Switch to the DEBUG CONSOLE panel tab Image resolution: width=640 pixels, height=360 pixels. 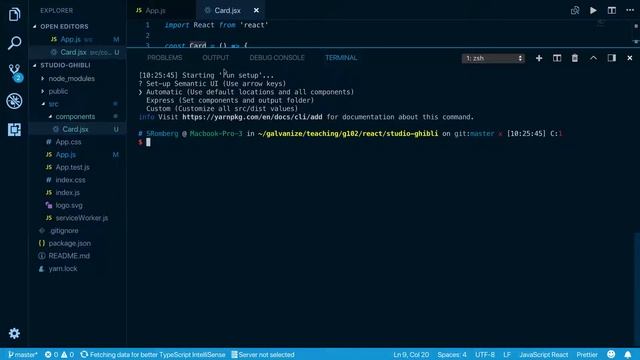click(x=277, y=58)
